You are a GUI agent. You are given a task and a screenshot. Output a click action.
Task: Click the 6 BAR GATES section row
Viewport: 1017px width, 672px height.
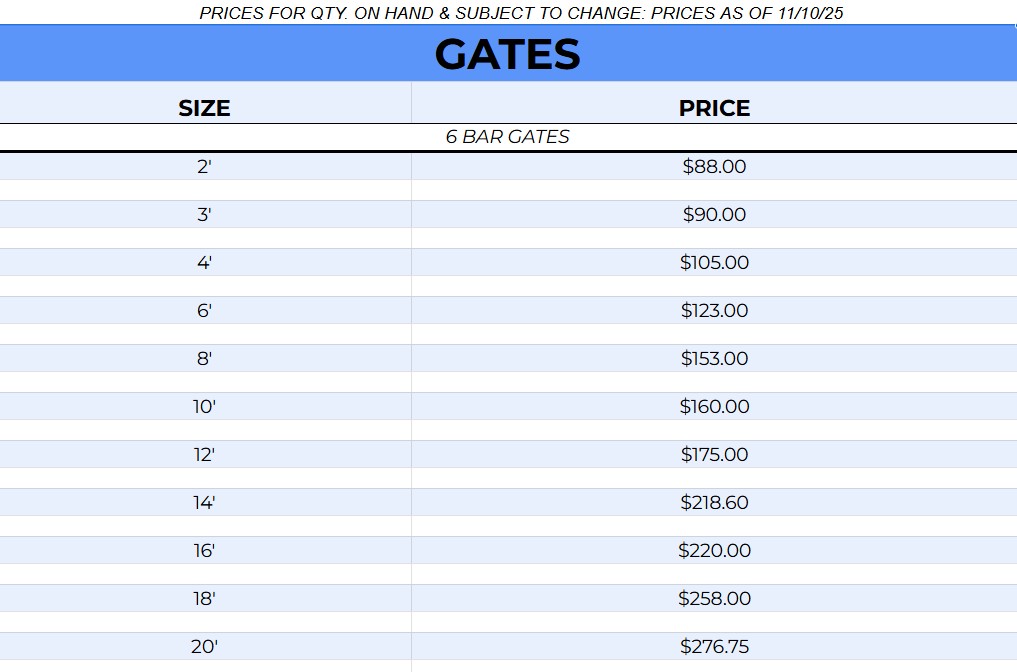(x=507, y=137)
